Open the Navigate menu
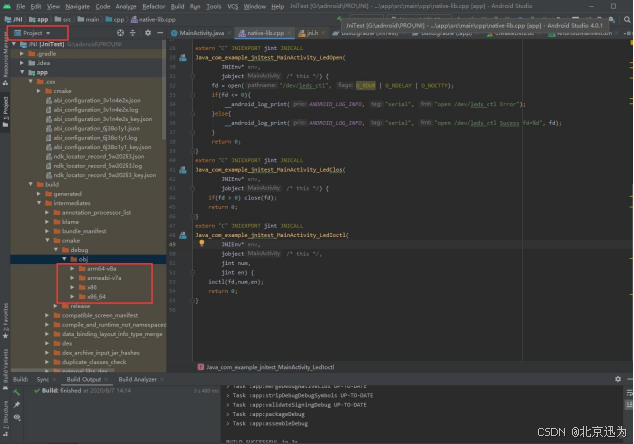Screen dimensions: 634x444 pyautogui.click(x=77, y=6)
